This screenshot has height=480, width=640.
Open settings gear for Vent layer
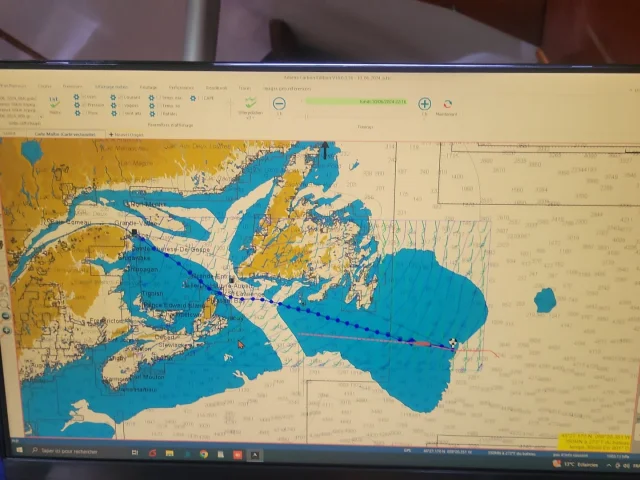point(76,97)
